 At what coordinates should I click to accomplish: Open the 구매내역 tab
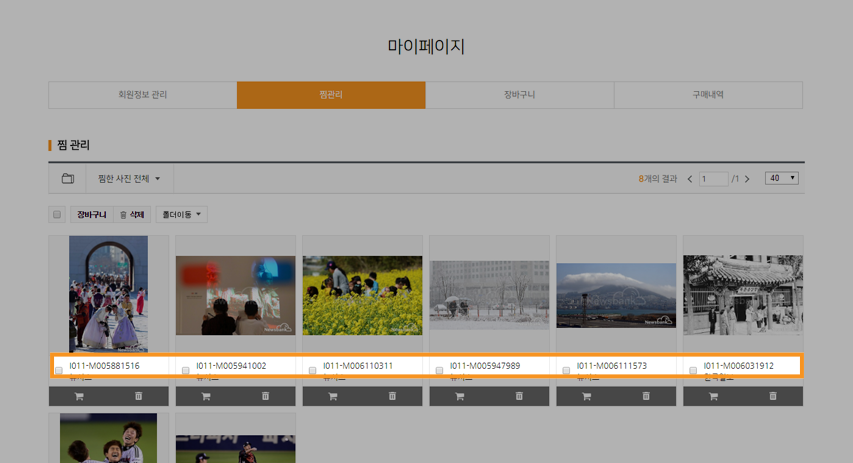(708, 95)
